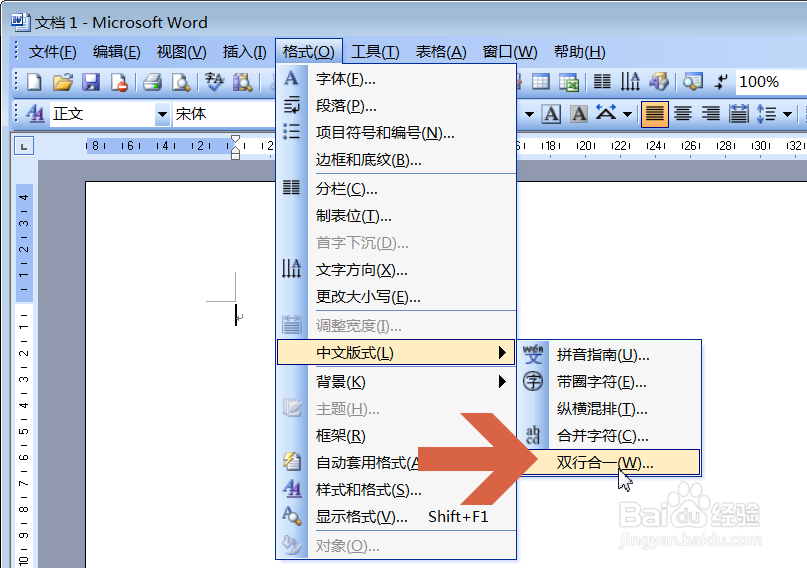Choose 框架(R) menu item
The height and width of the screenshot is (568, 807).
tap(396, 436)
